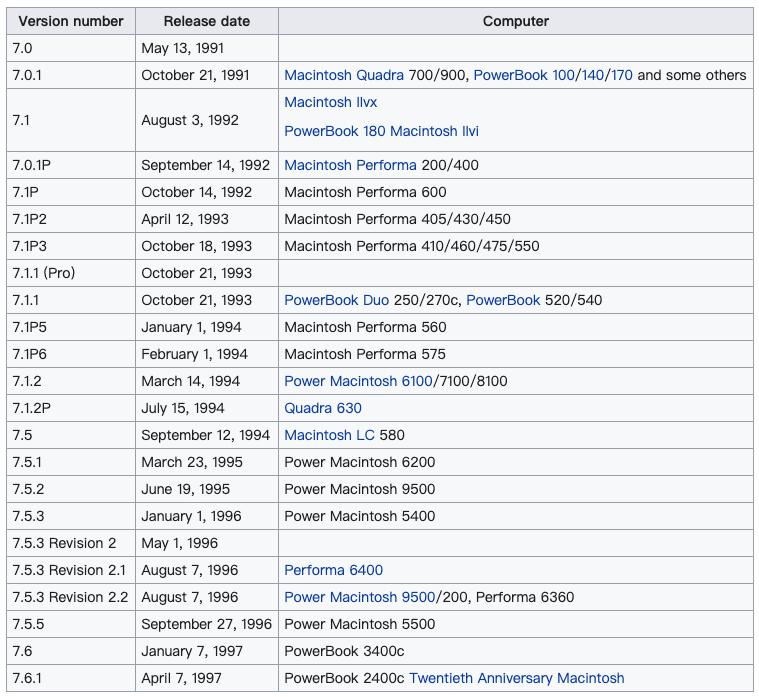
Task: Click Power Macintosh 5400 cell
Action: 516,516
